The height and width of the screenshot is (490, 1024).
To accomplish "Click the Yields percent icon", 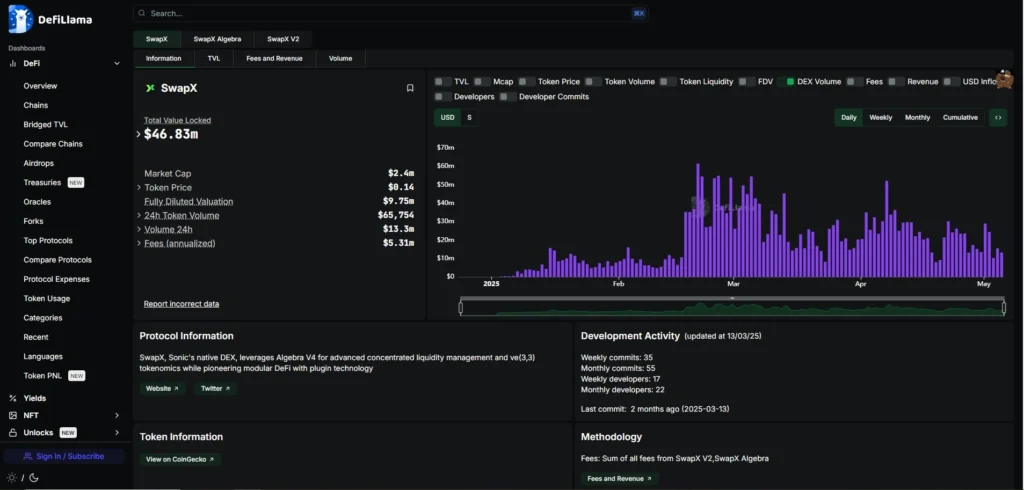I will click(x=12, y=398).
